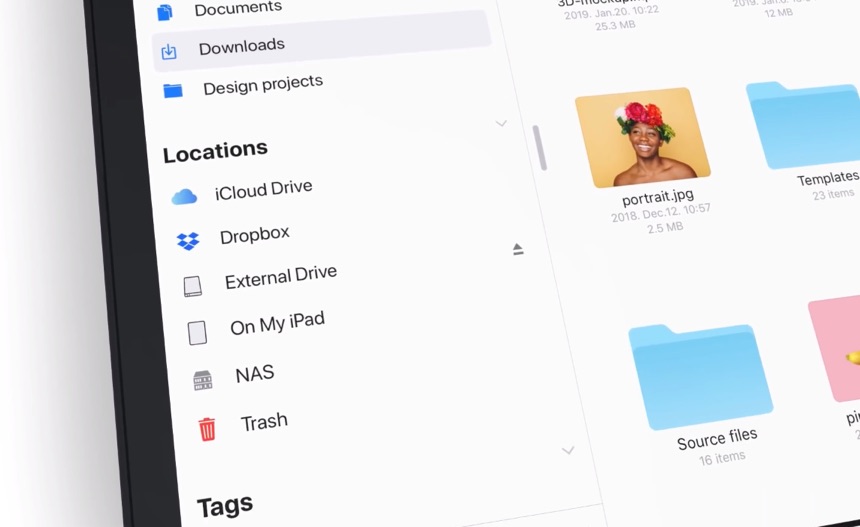This screenshot has height=527, width=860.
Task: Open On My iPad location
Action: [x=277, y=323]
